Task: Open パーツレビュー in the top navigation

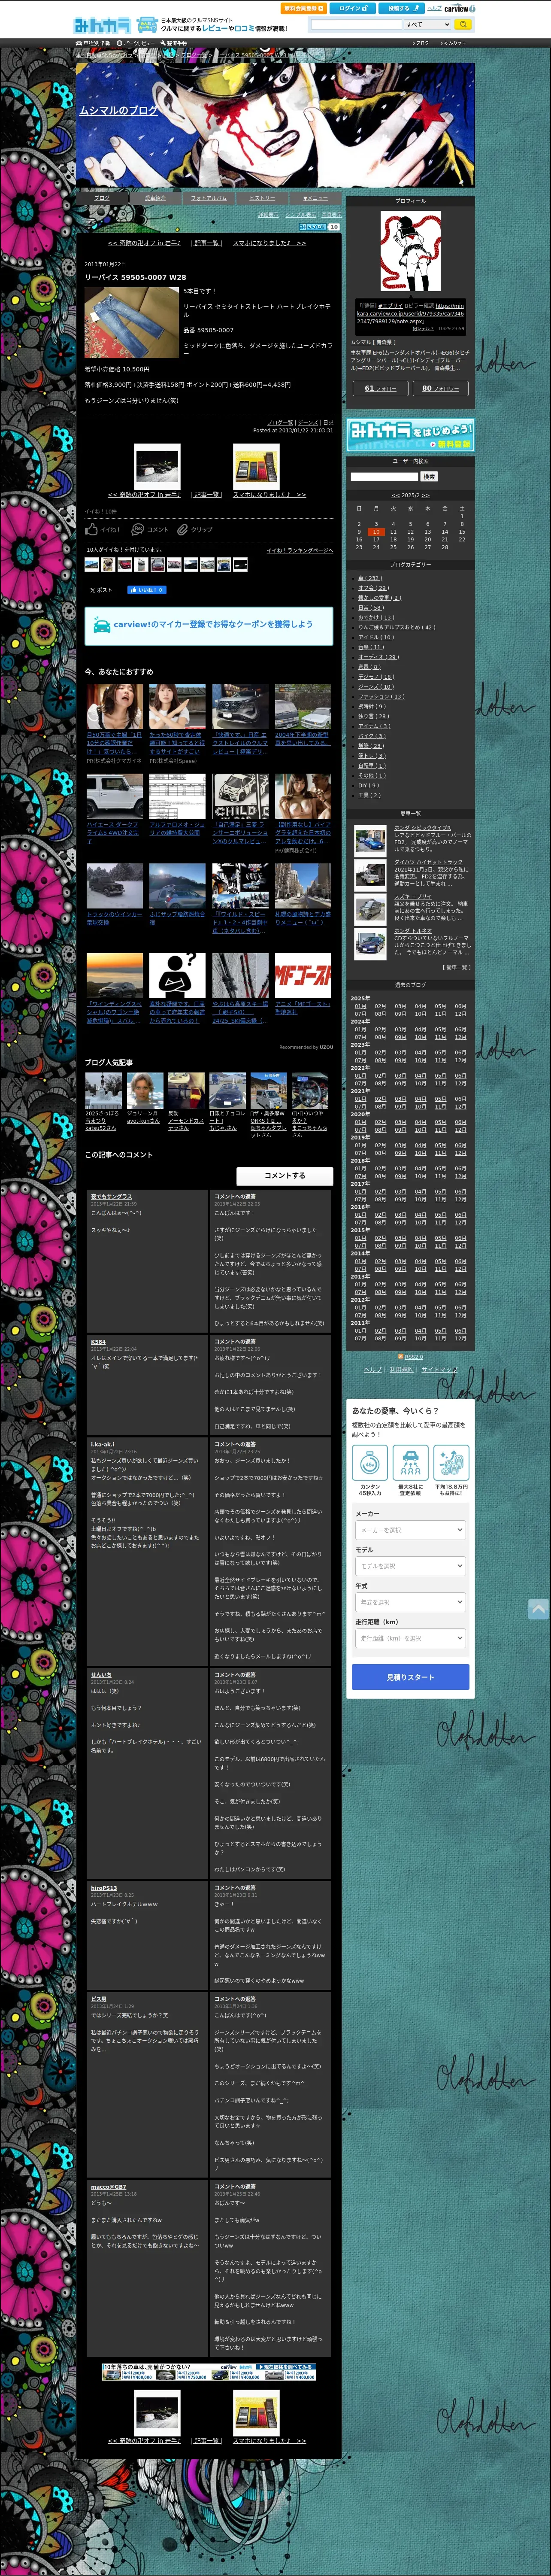Action: coord(135,43)
